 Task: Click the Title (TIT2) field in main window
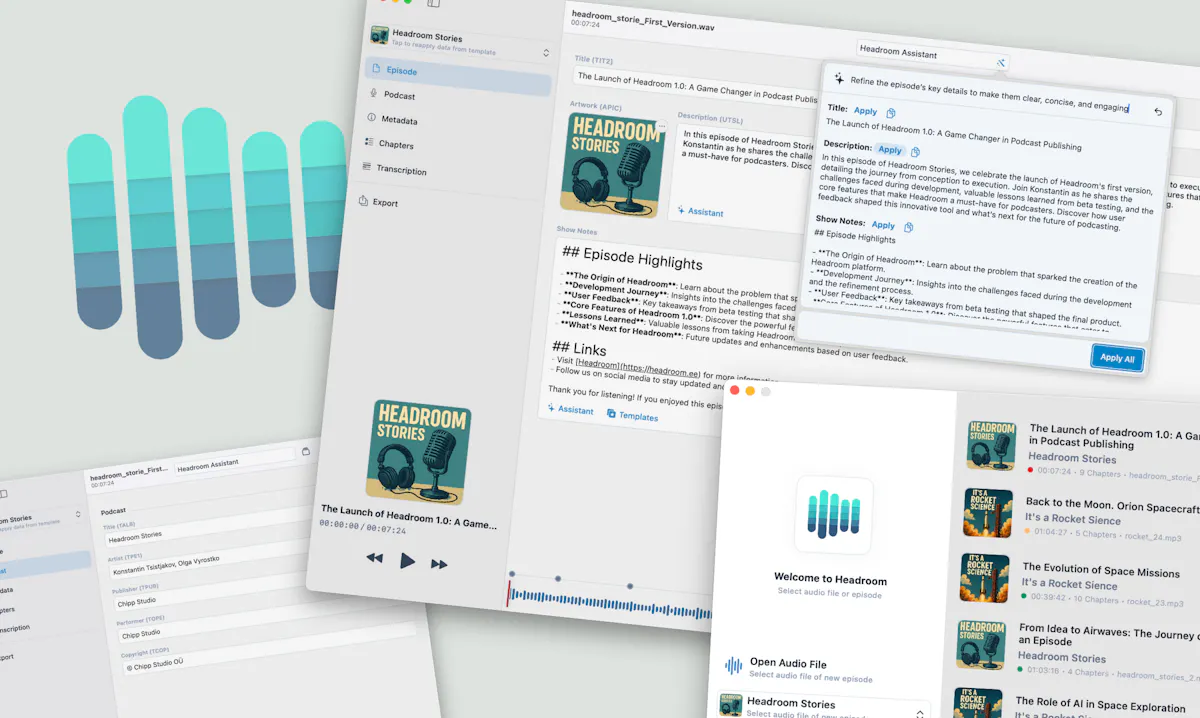click(x=696, y=86)
